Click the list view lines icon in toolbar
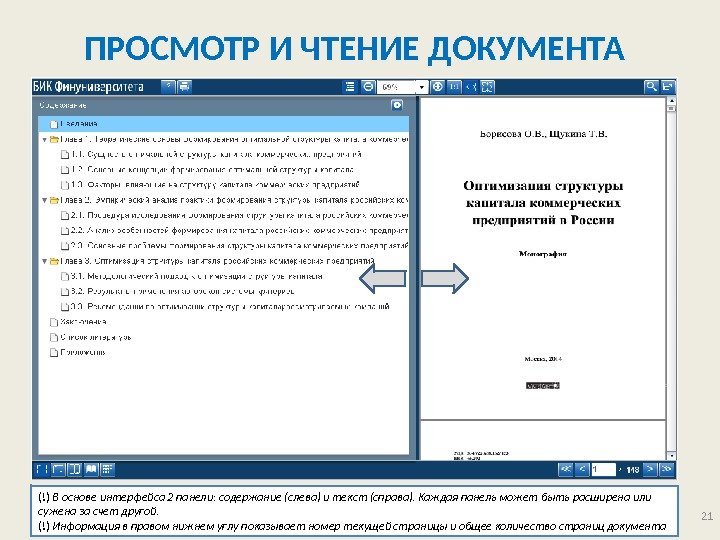The height and width of the screenshot is (540, 720). [x=349, y=86]
